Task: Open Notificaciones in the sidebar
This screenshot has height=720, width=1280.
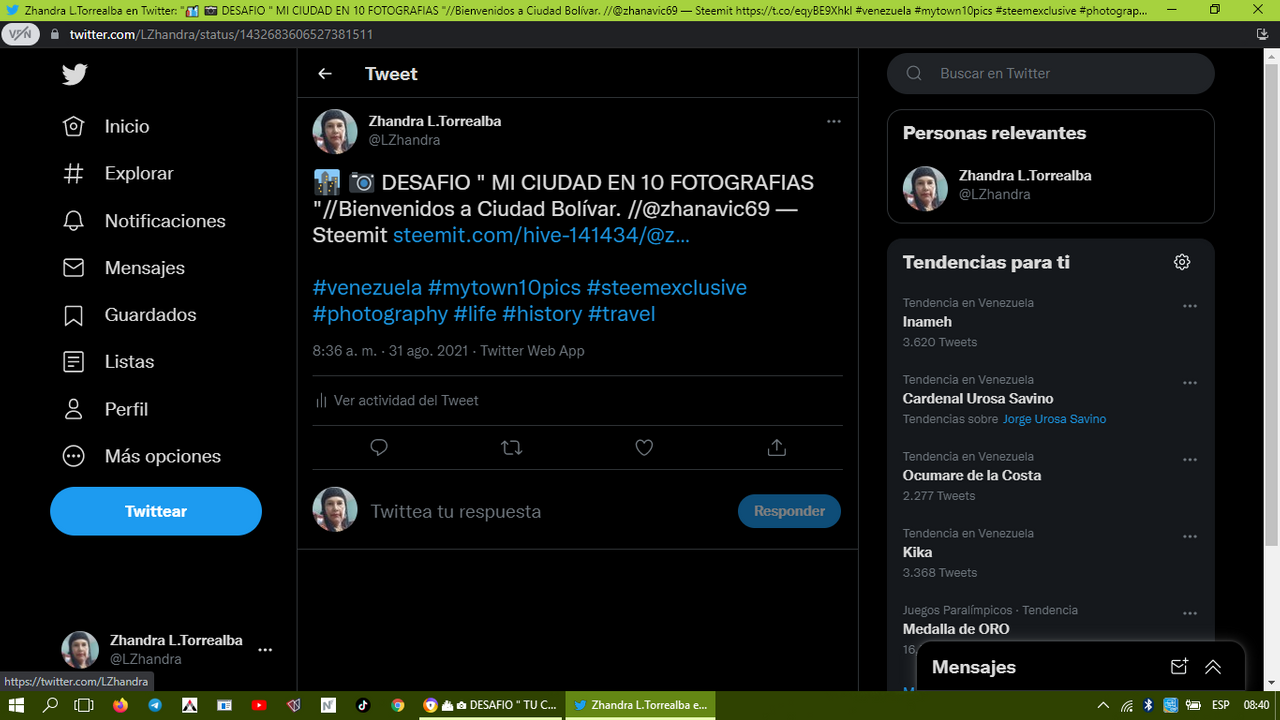Action: 144,221
